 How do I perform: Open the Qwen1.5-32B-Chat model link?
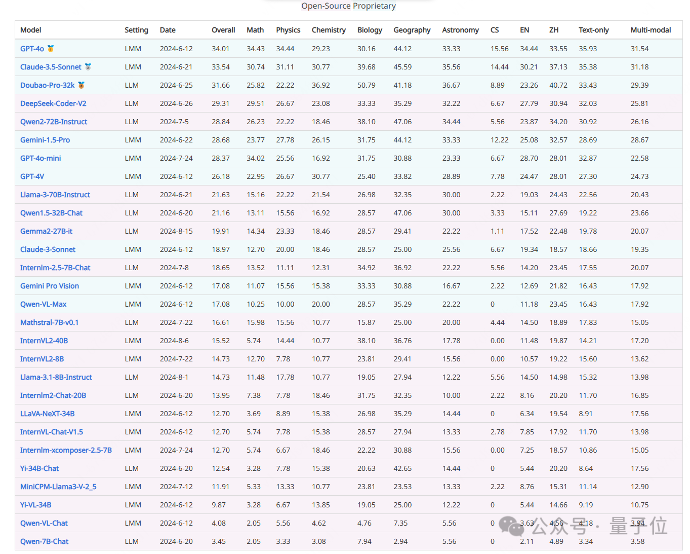pos(51,213)
